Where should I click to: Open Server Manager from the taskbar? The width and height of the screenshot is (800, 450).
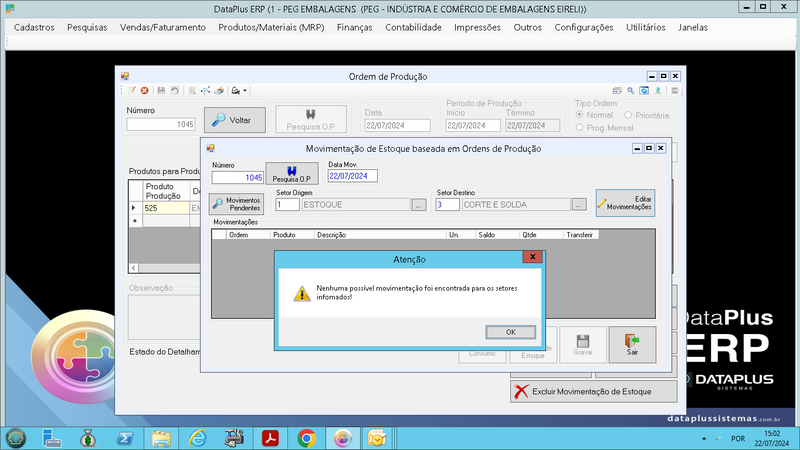pyautogui.click(x=52, y=438)
